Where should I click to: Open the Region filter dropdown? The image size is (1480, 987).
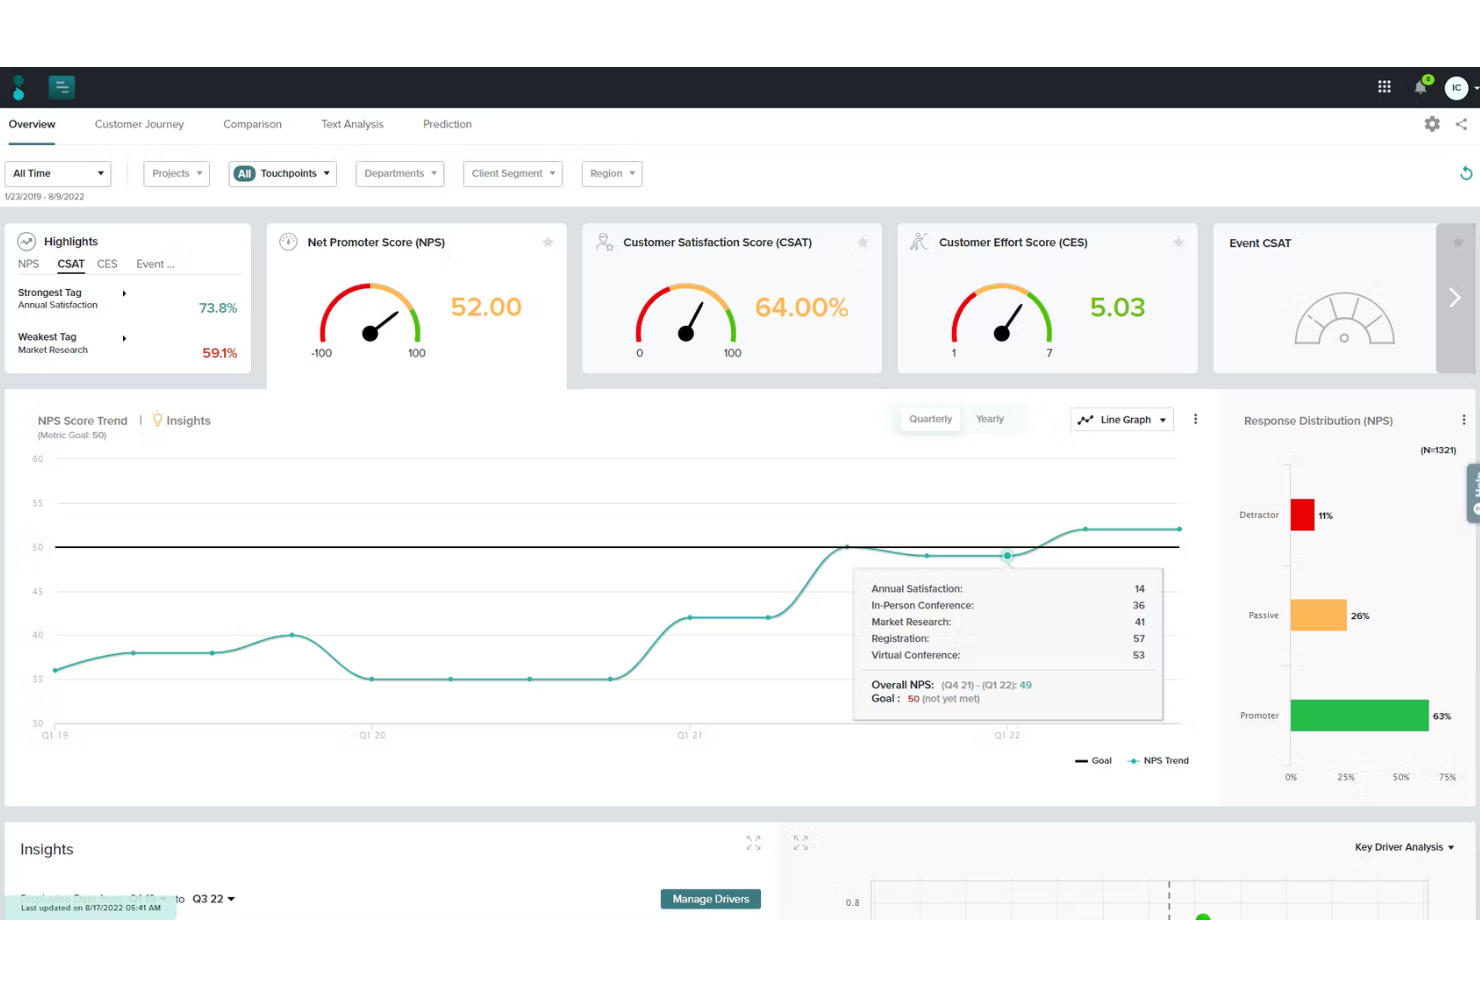point(611,173)
